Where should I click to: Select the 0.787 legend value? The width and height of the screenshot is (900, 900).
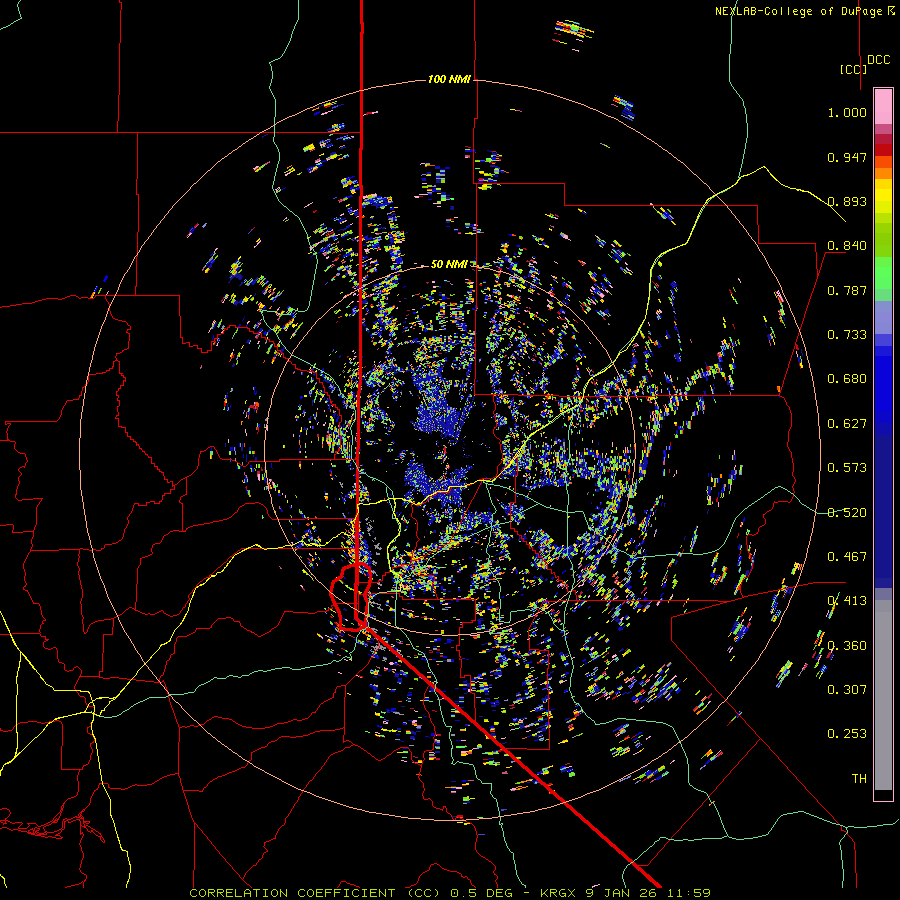click(x=847, y=290)
